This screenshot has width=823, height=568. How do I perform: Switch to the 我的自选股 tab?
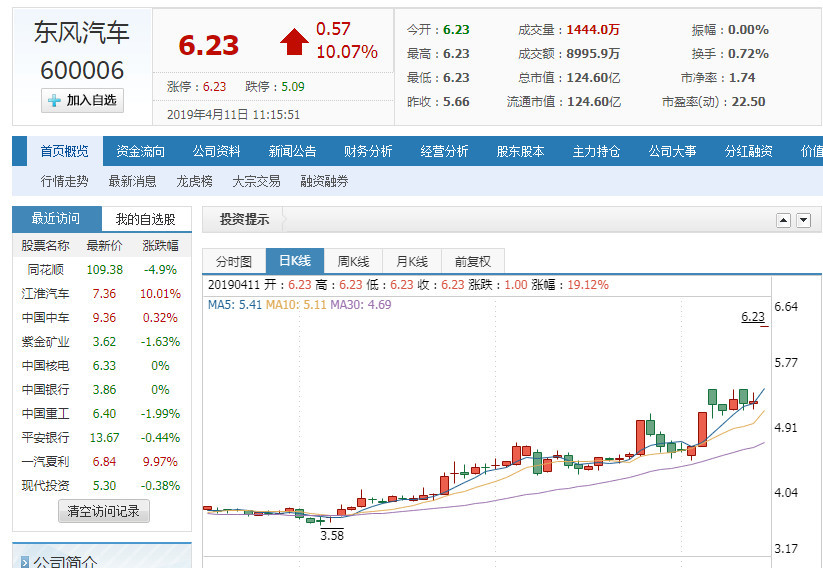tap(145, 219)
